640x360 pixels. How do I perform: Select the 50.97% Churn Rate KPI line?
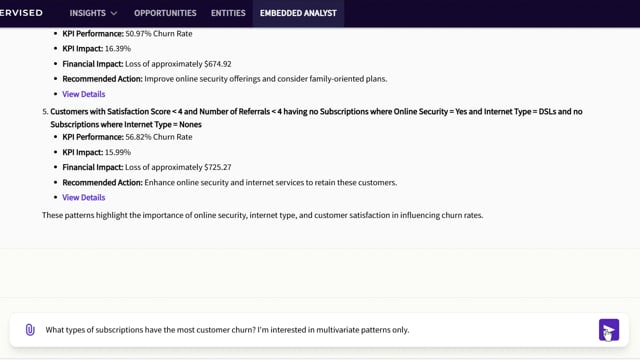pyautogui.click(x=127, y=33)
